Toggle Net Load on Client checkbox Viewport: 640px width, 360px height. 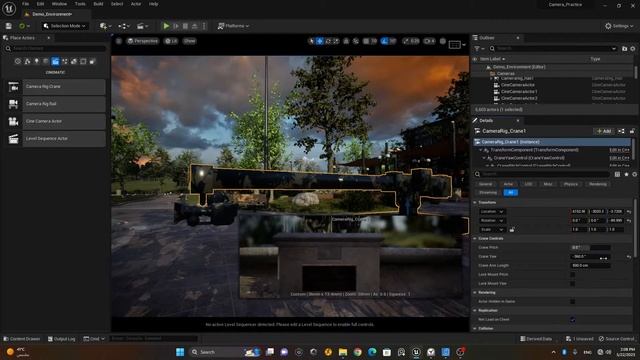(573, 320)
